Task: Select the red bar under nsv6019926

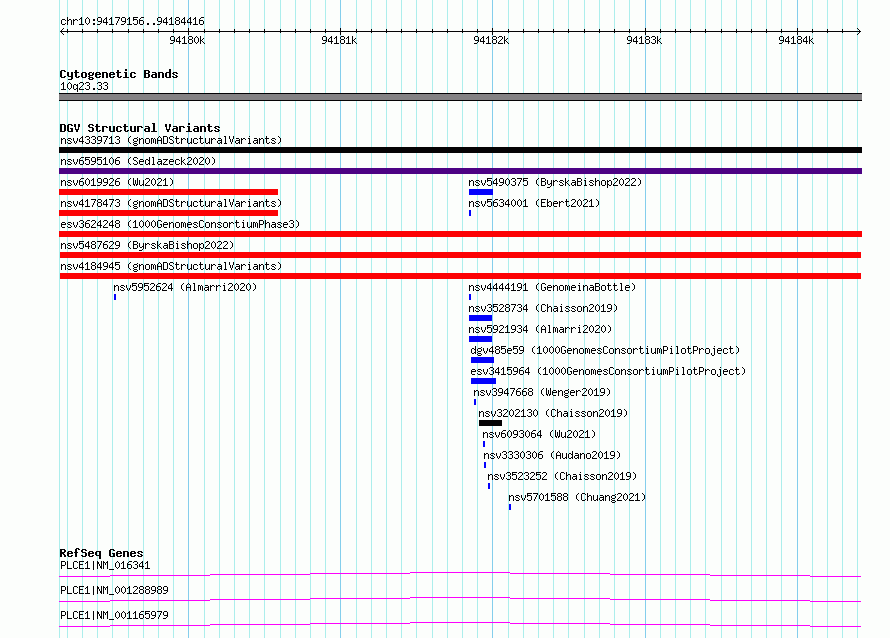Action: point(169,192)
